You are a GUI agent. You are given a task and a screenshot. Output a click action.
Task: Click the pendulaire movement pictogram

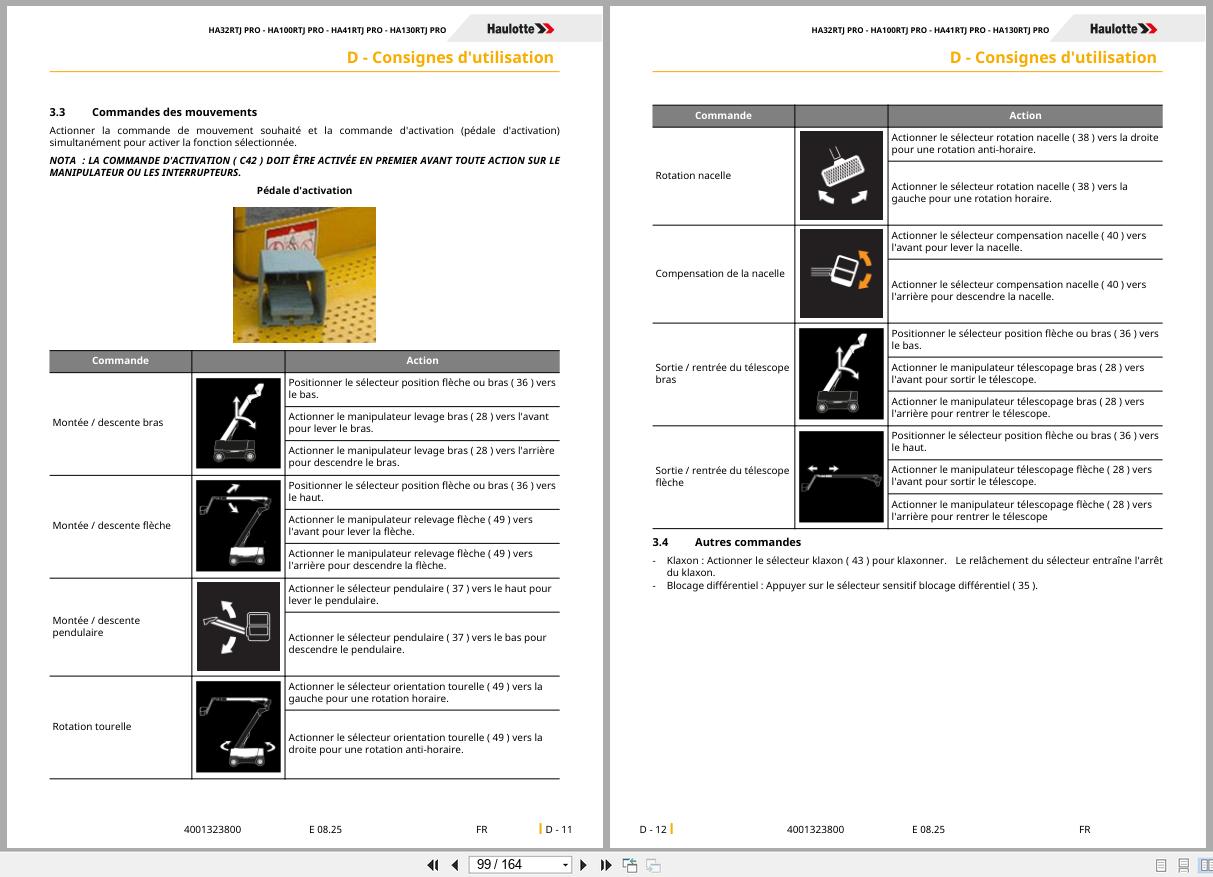pyautogui.click(x=238, y=627)
